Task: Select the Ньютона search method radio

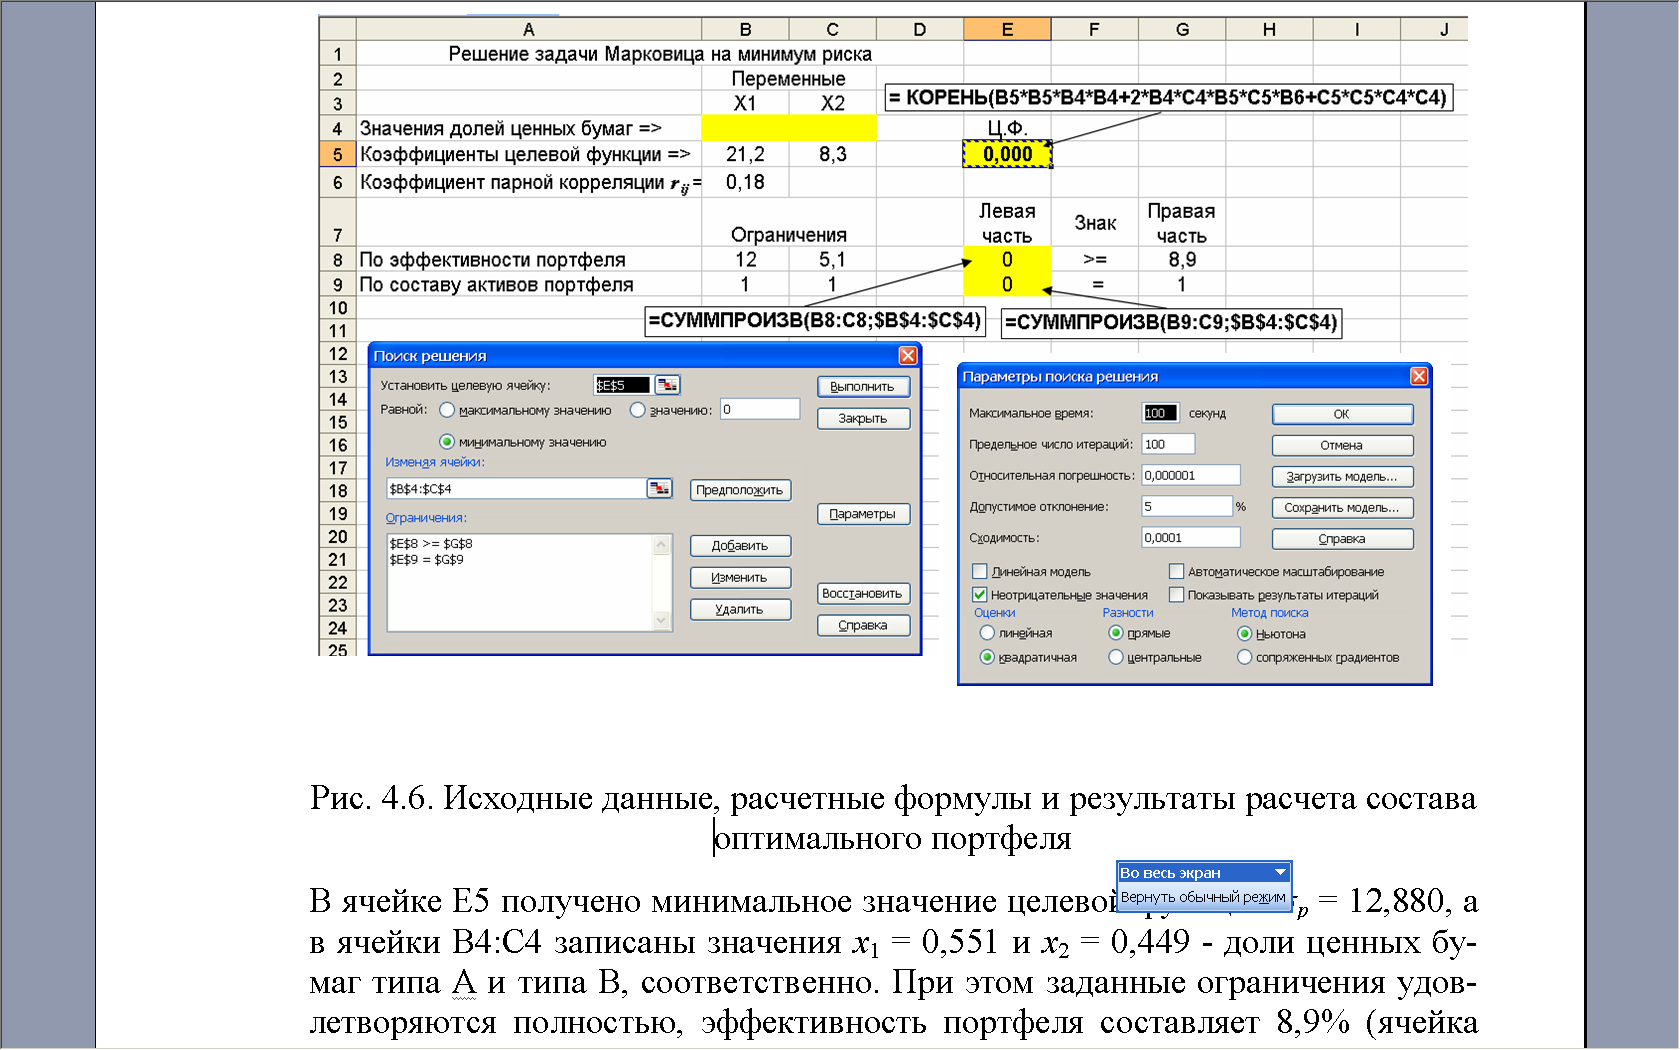Action: [x=1245, y=633]
